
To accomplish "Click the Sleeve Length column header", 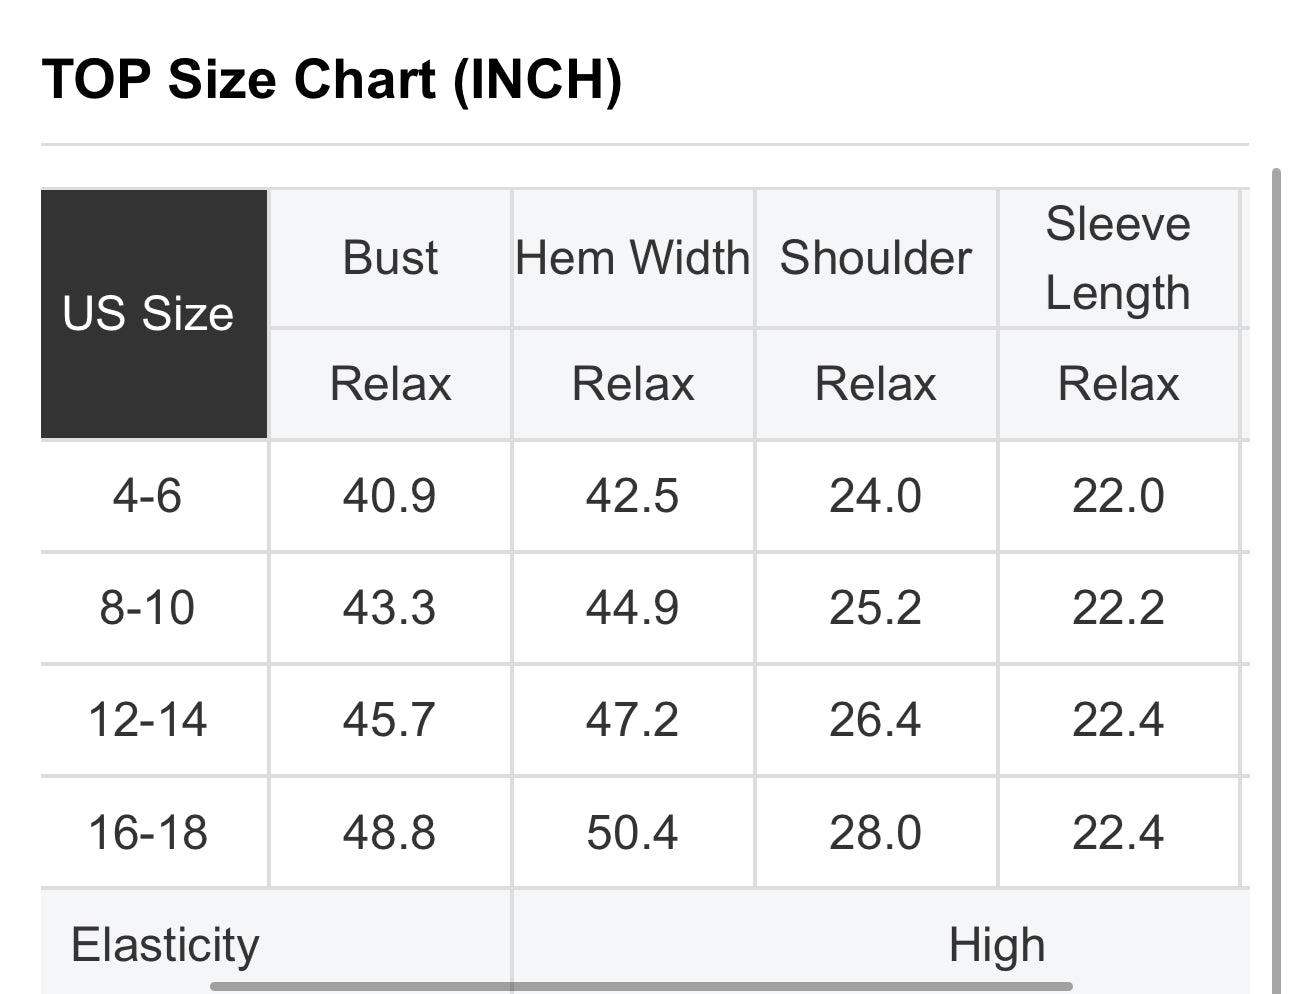I will pos(1118,258).
